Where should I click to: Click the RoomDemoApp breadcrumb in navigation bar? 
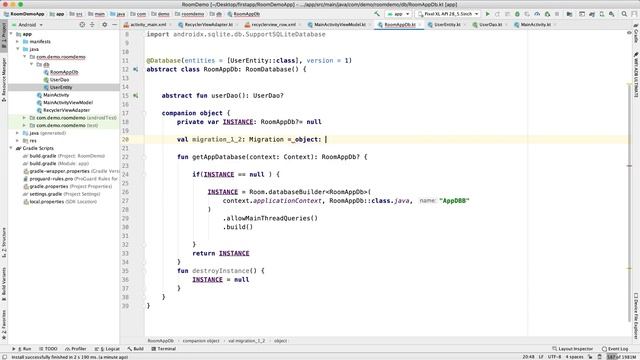coord(24,14)
